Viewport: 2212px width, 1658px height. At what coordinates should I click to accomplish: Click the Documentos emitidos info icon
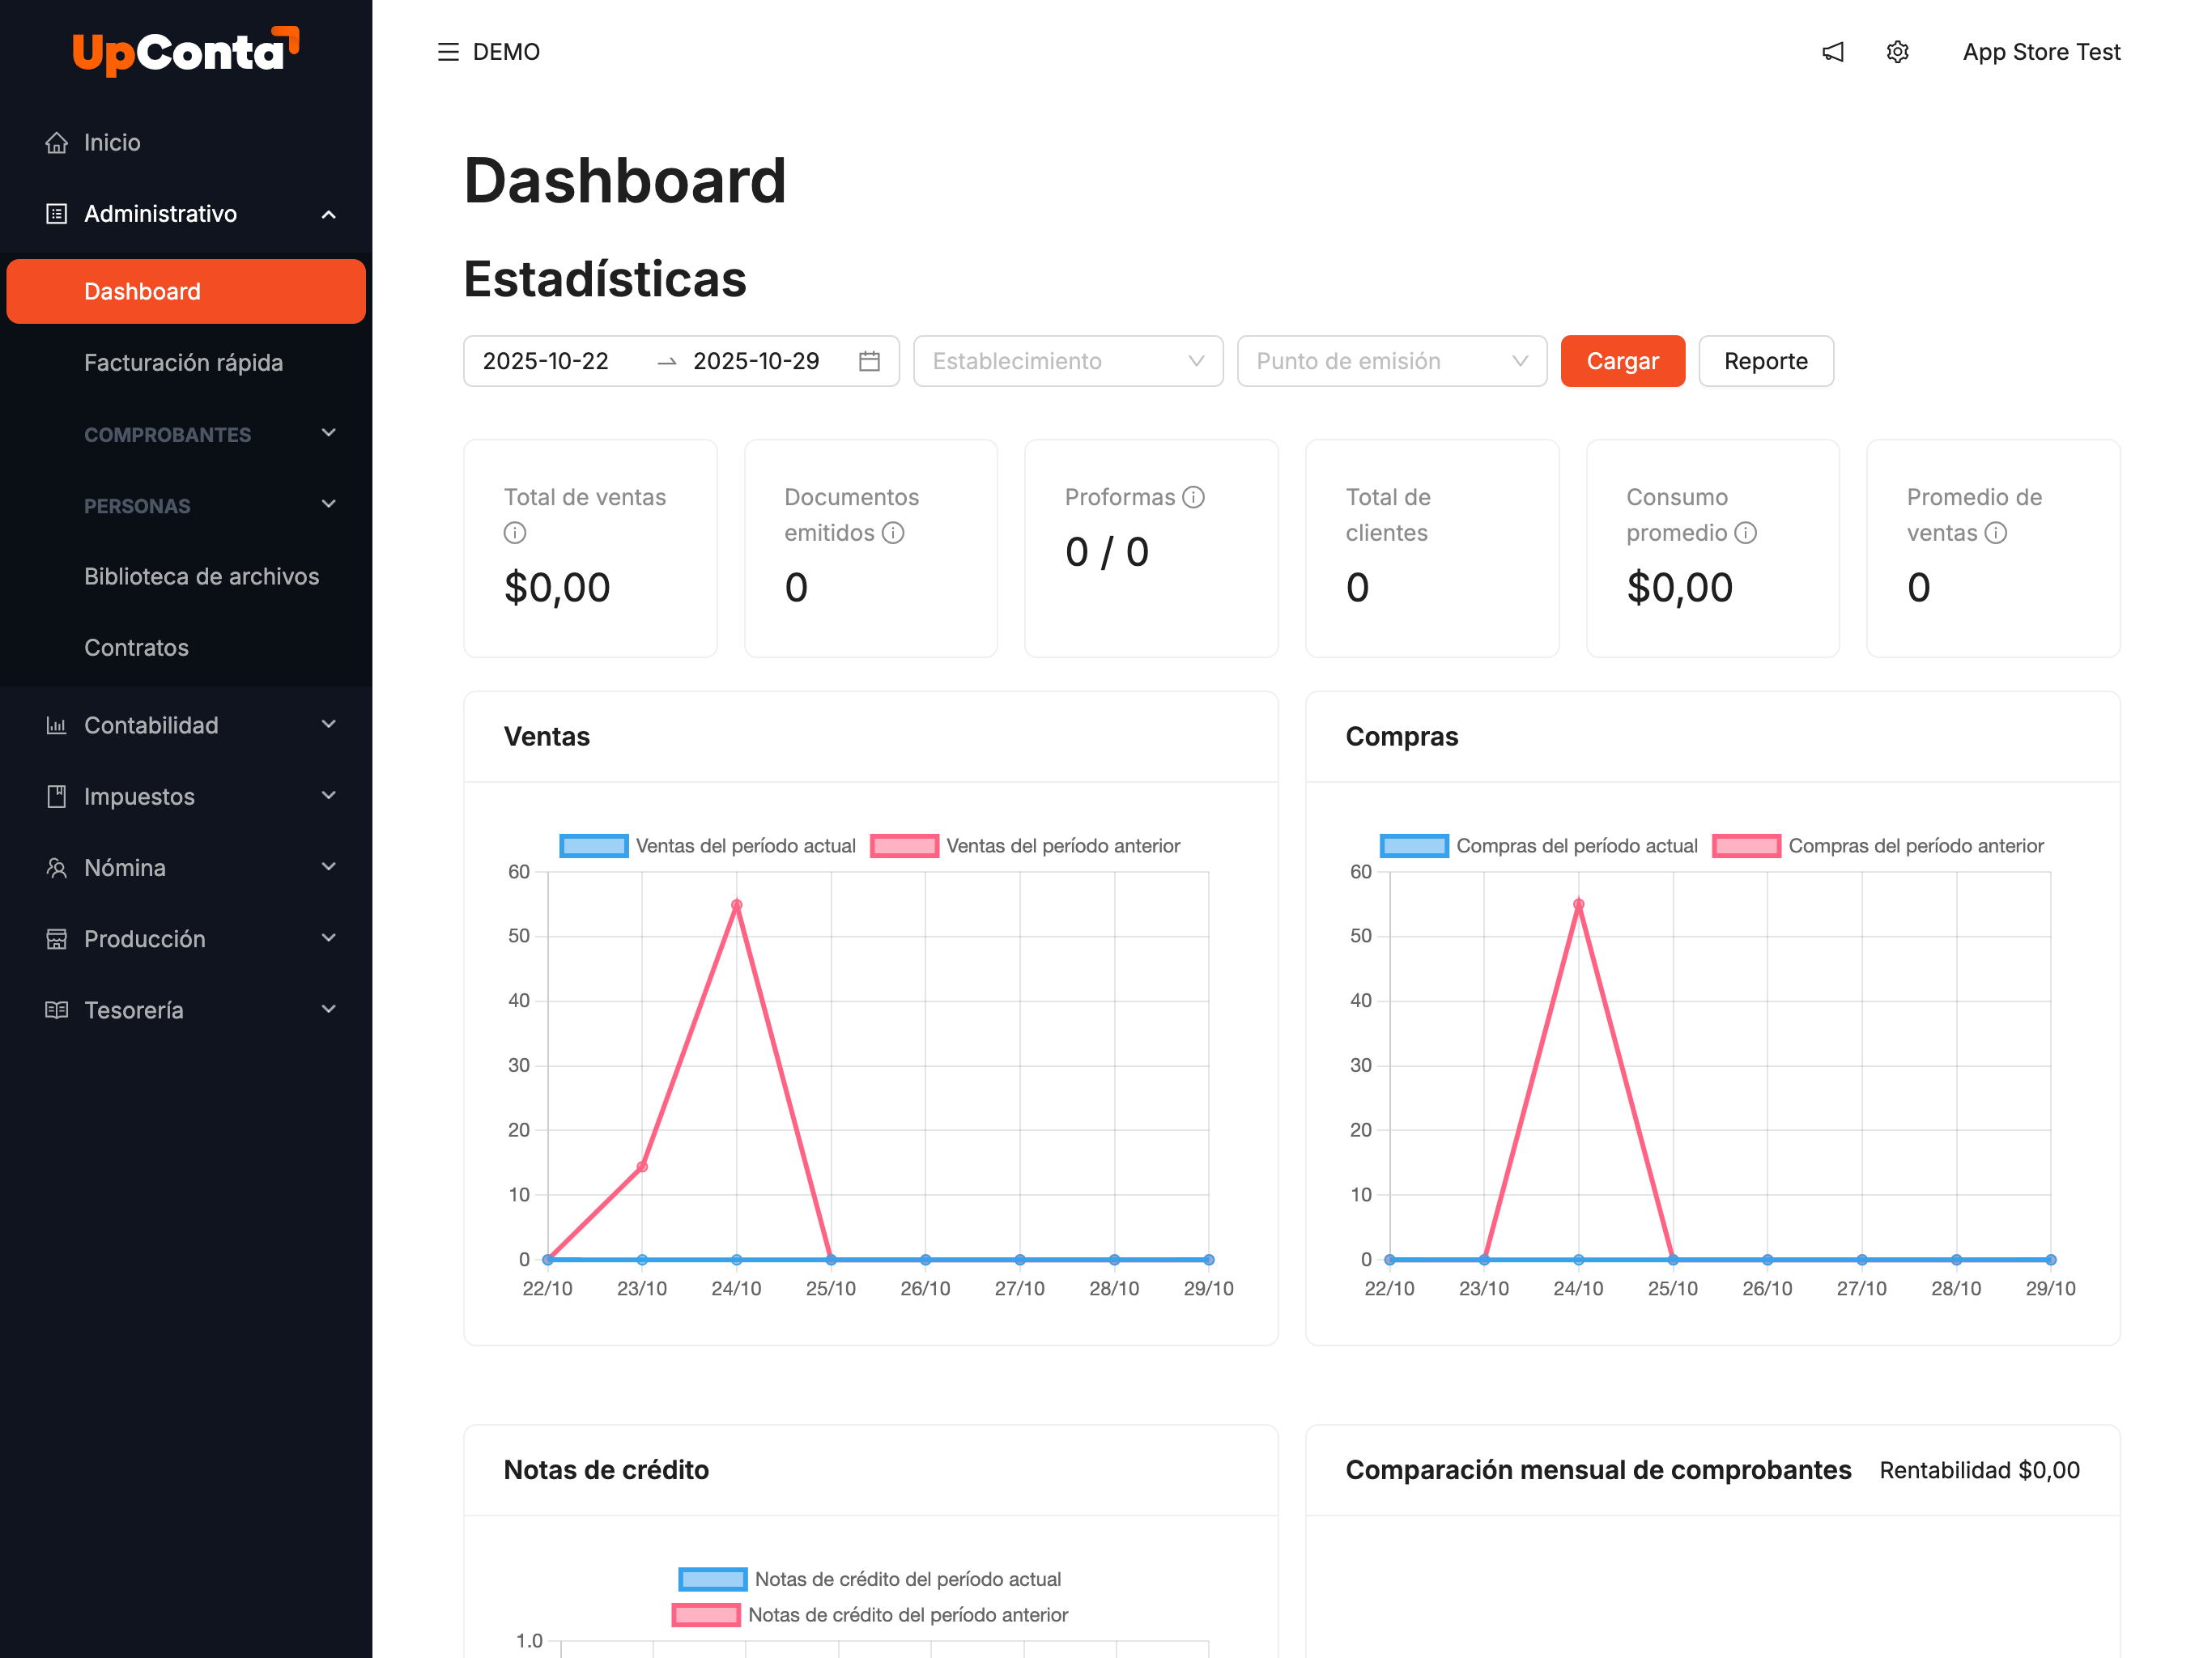[893, 533]
